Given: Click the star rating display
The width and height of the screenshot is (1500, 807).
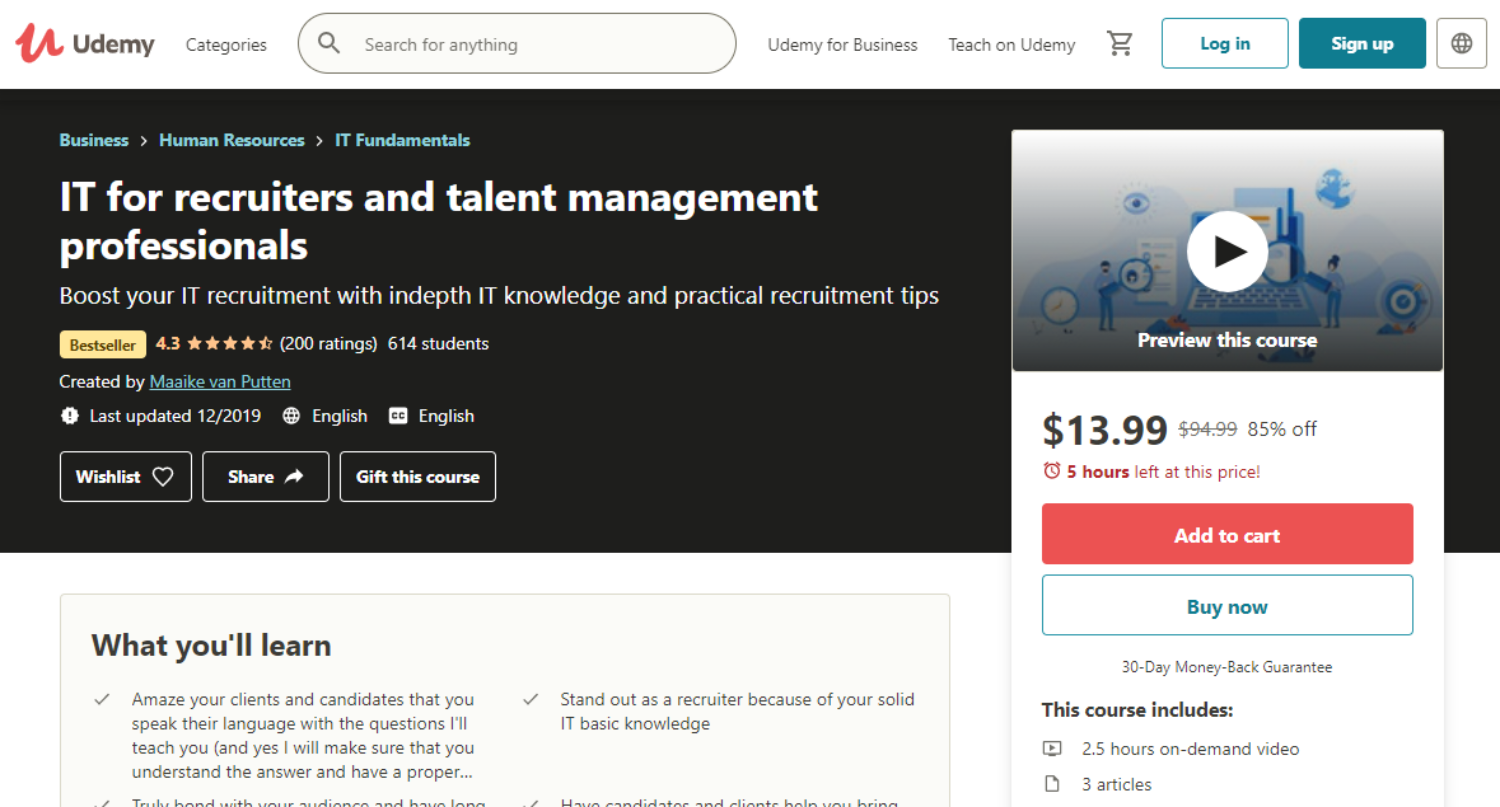Looking at the screenshot, I should (229, 344).
